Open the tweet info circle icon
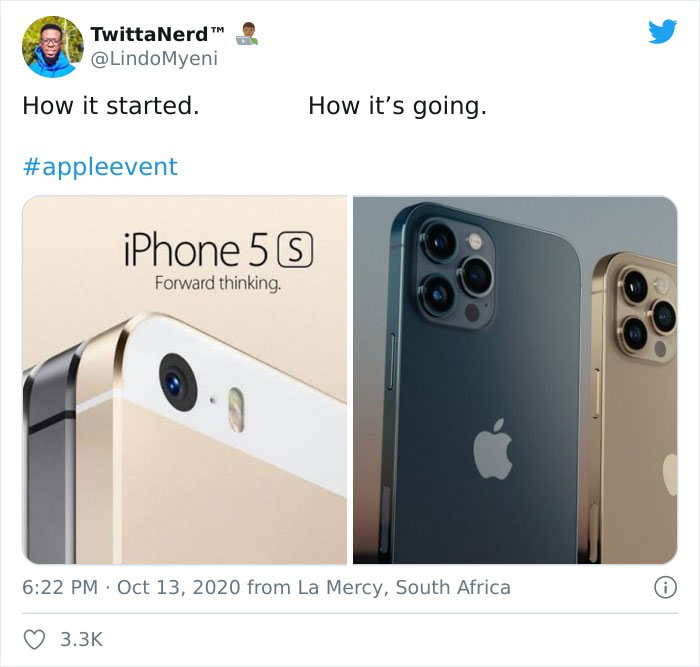 pyautogui.click(x=660, y=588)
